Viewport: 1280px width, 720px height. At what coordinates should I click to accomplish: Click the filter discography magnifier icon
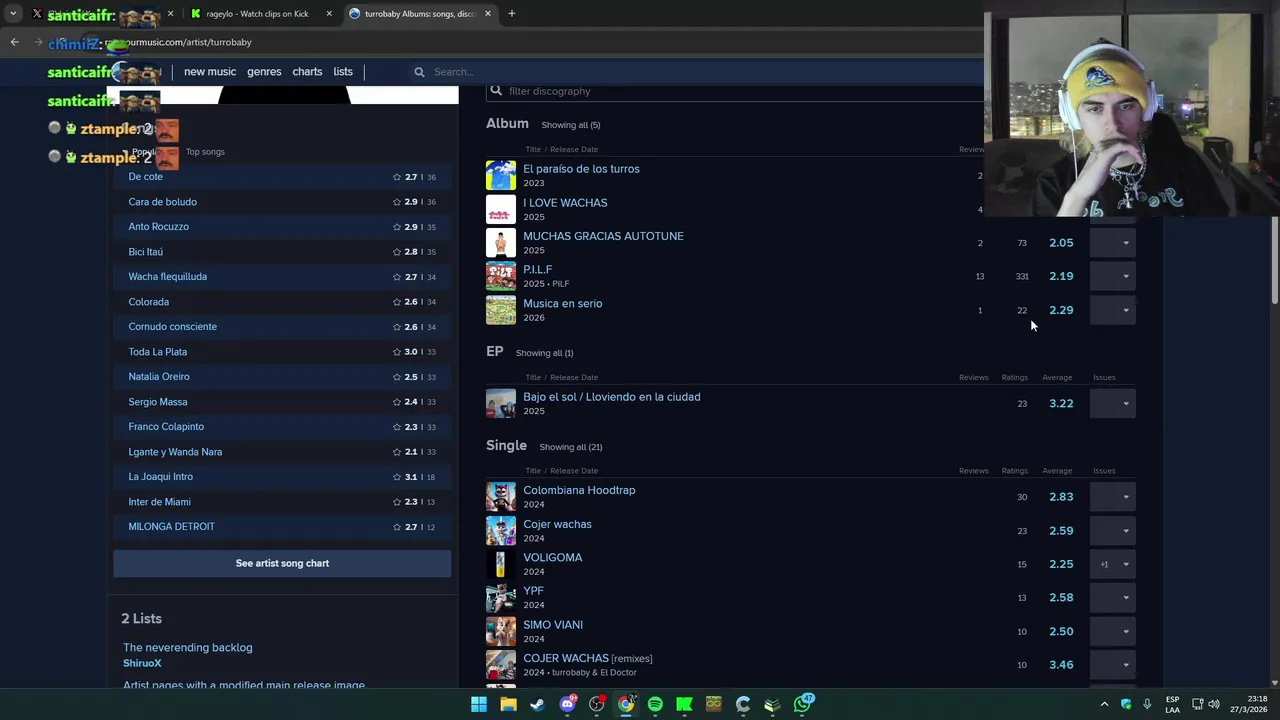point(496,91)
